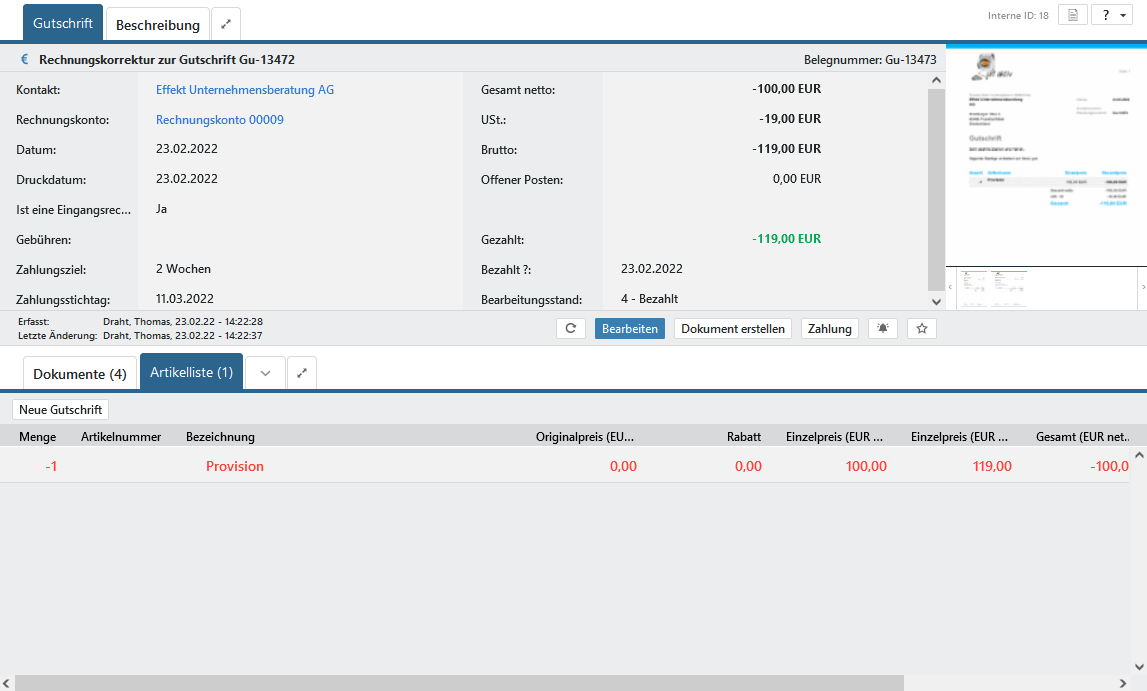Create a Neue Gutschrift
The width and height of the screenshot is (1147, 691).
(60, 409)
